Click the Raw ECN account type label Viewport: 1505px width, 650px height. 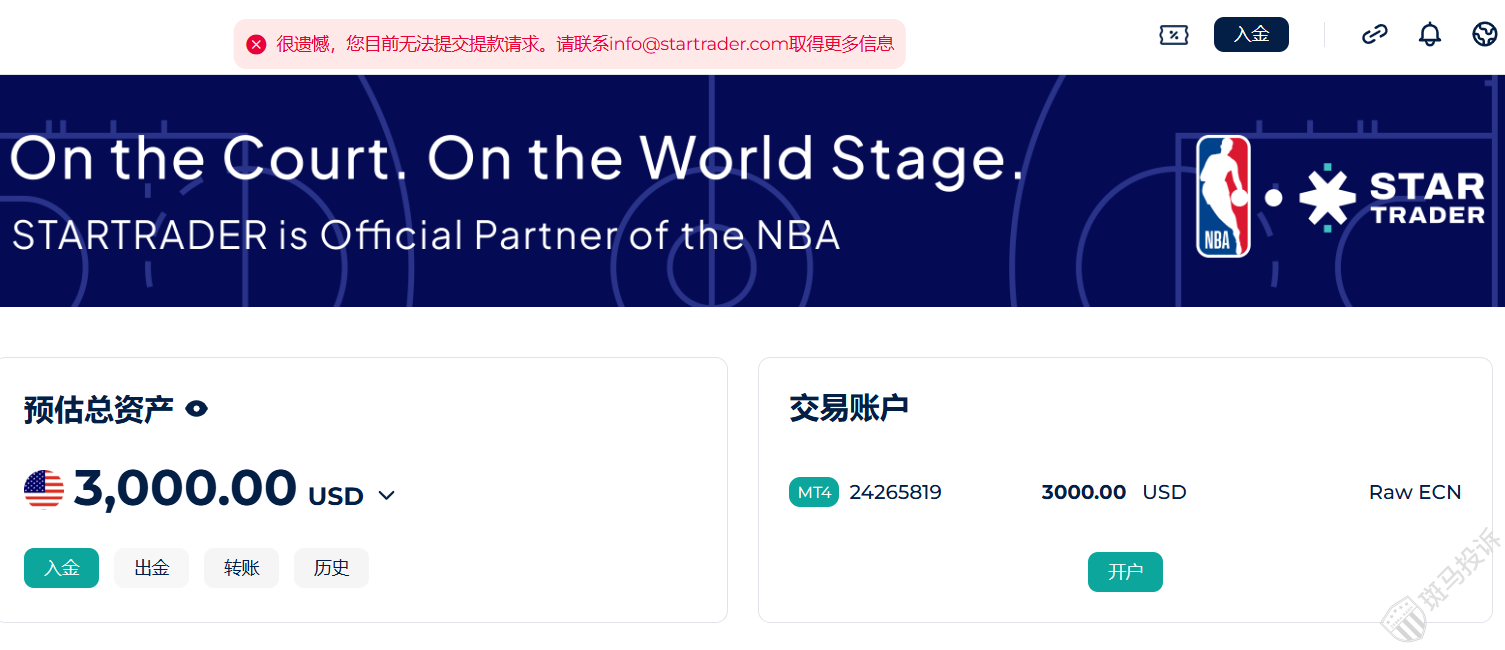tap(1415, 492)
